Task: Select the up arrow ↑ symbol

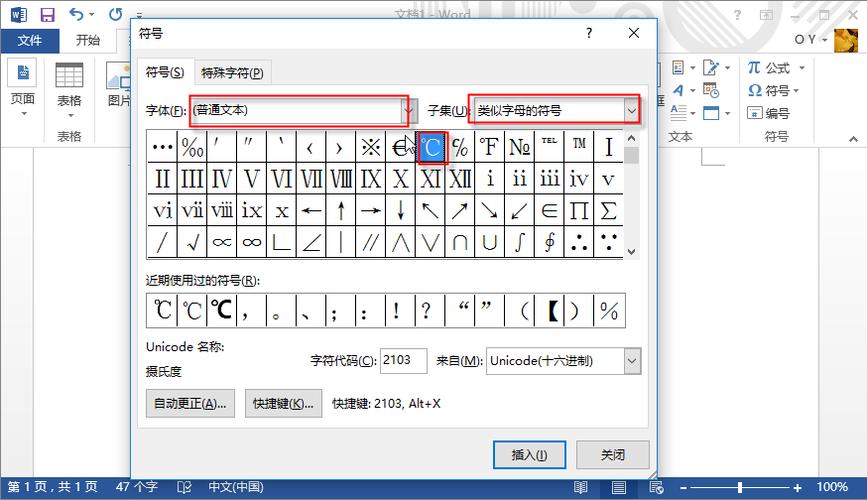Action: click(341, 210)
